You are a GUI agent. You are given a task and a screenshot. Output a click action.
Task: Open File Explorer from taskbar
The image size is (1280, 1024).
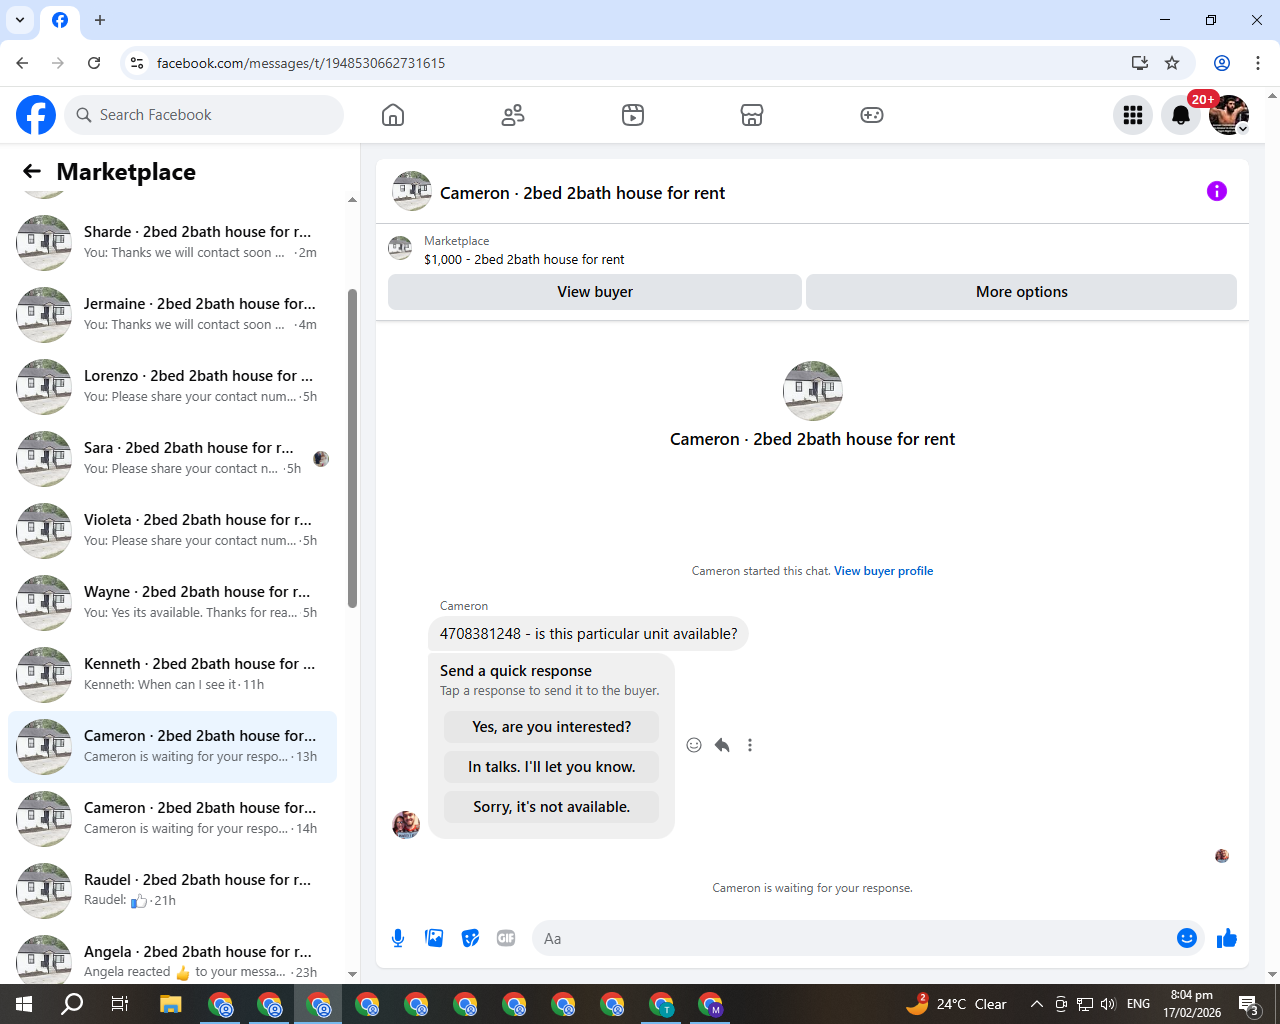pos(170,1004)
